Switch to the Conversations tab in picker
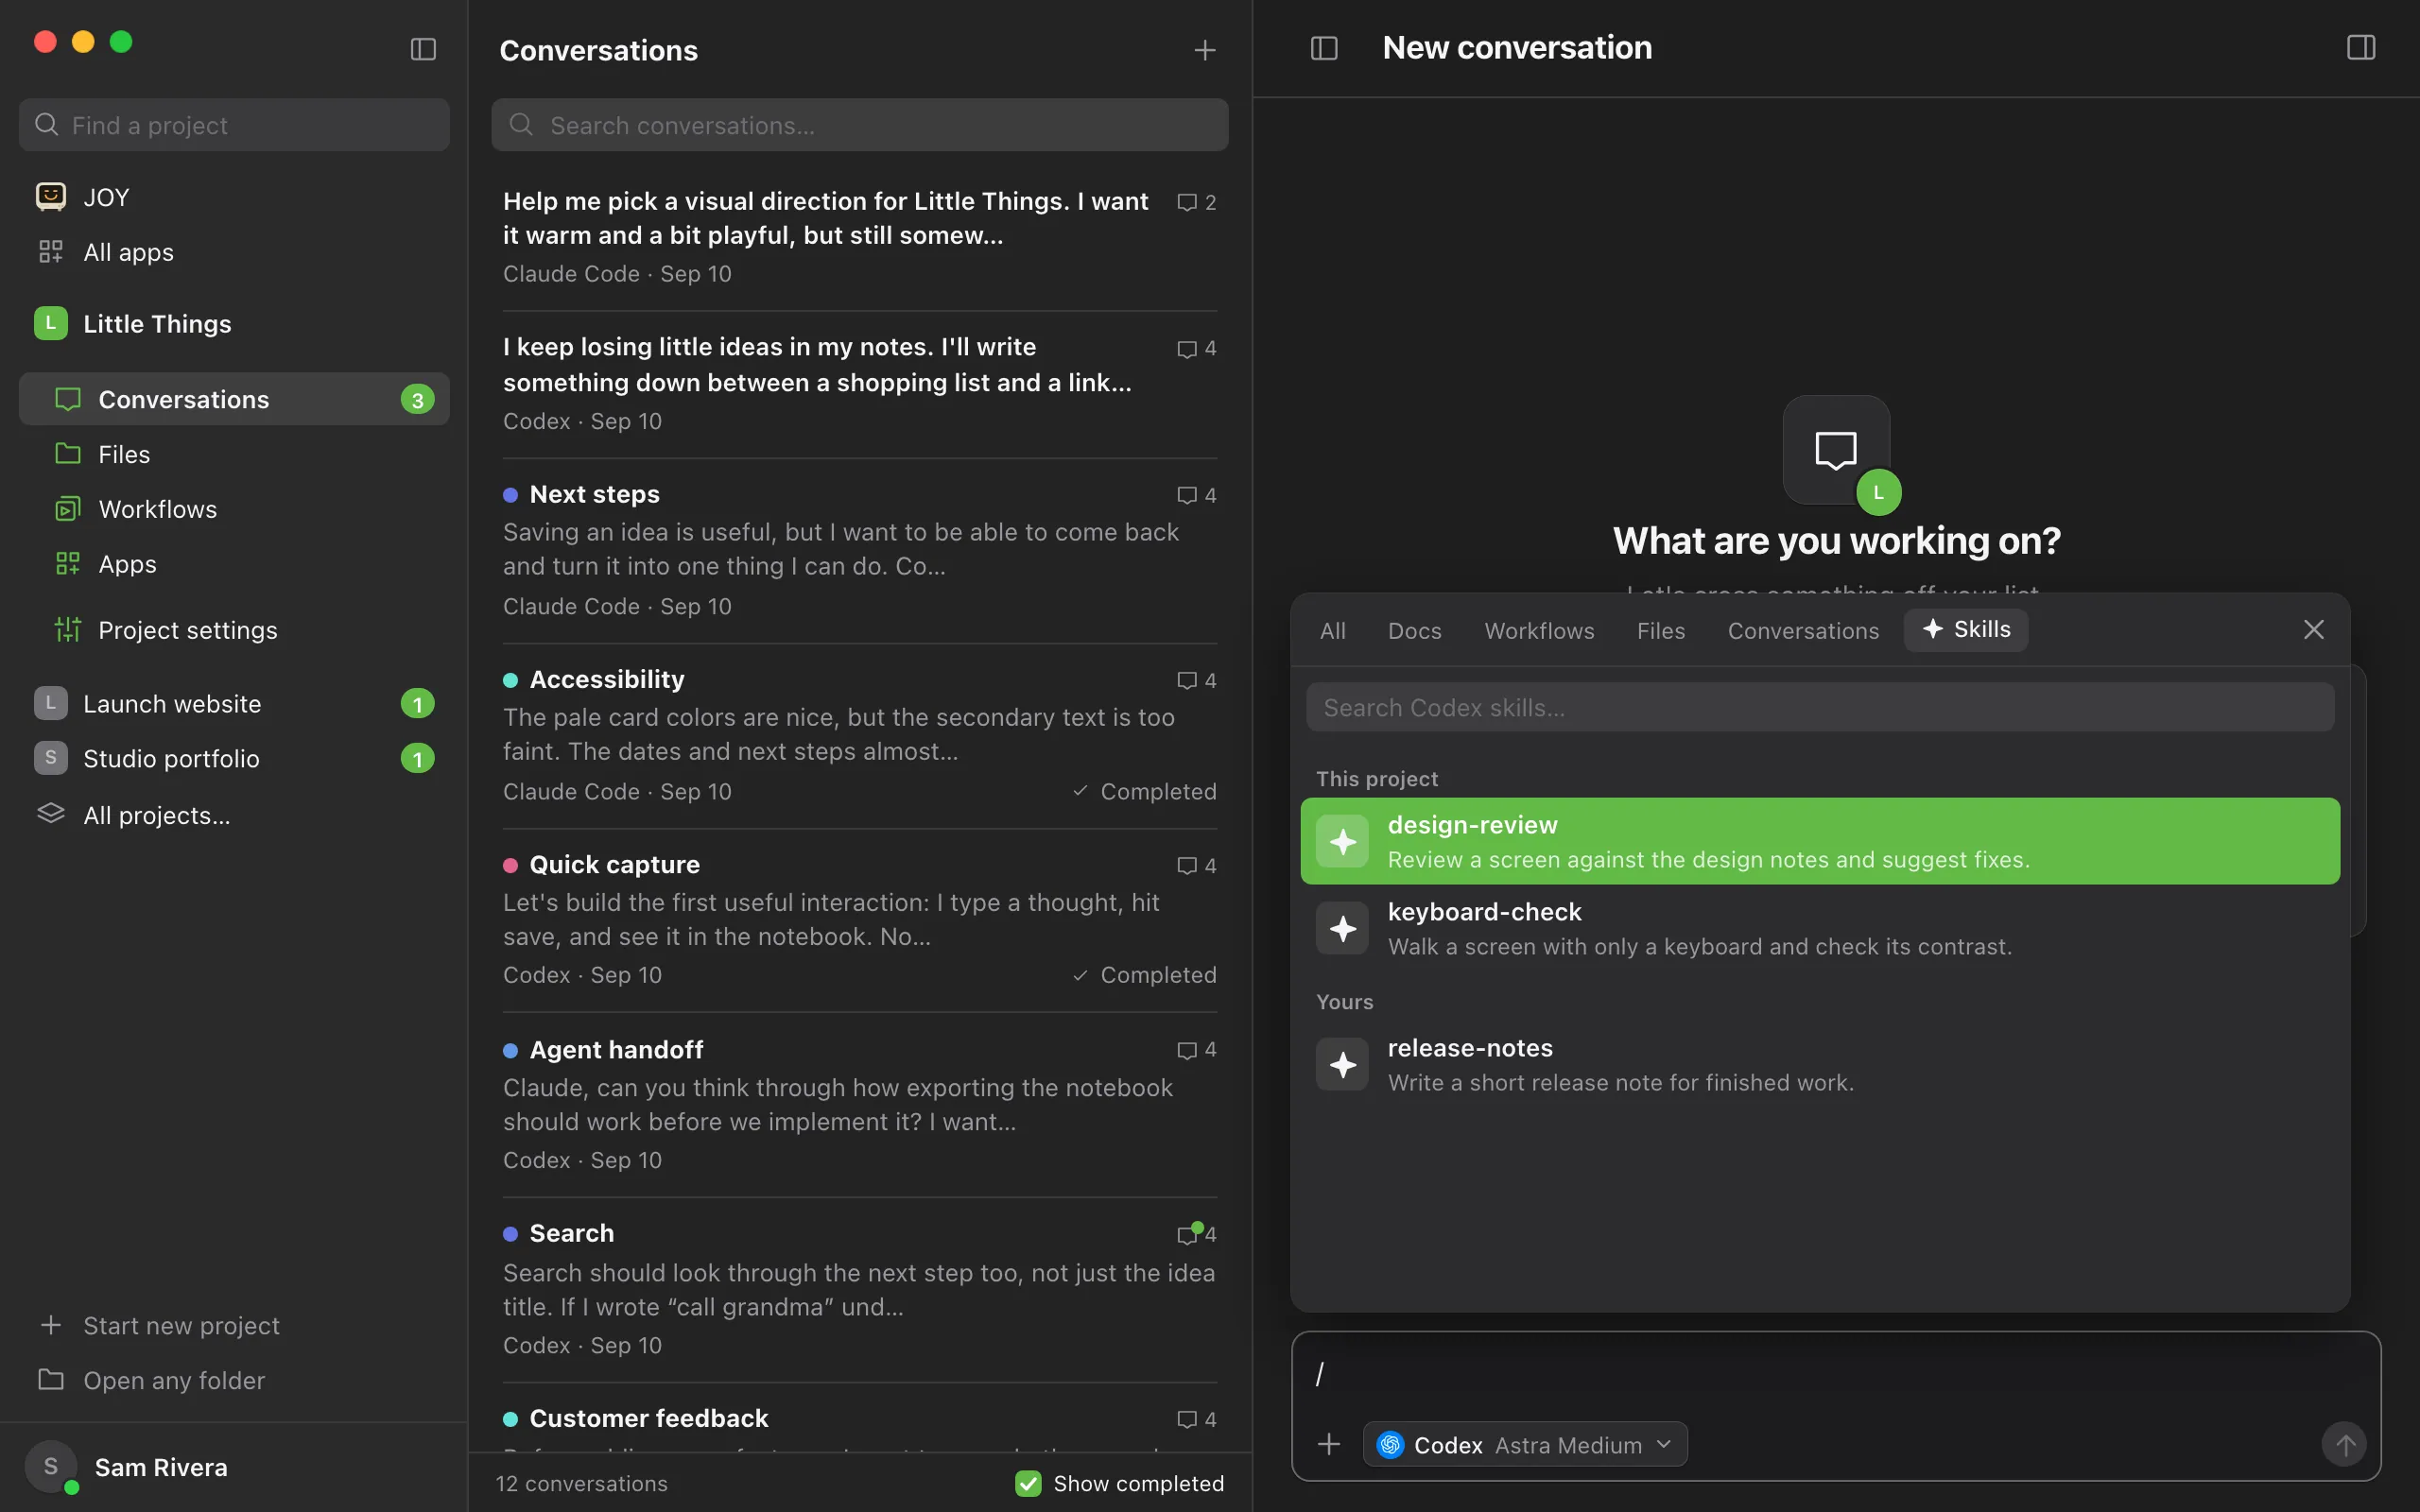Screen dimensions: 2420x1512 [1803, 630]
